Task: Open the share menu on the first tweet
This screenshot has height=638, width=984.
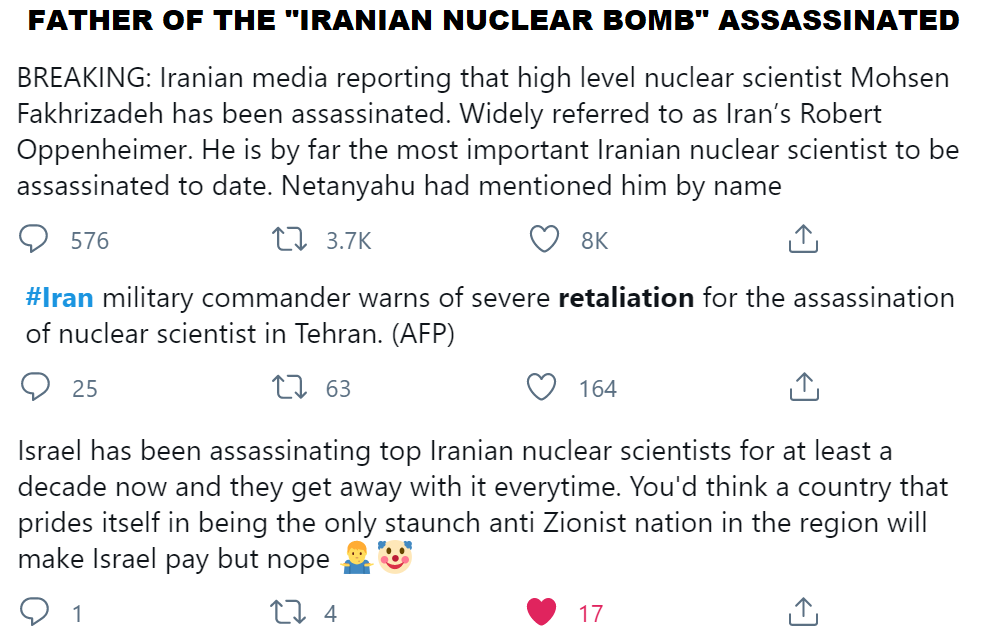Action: [x=803, y=239]
